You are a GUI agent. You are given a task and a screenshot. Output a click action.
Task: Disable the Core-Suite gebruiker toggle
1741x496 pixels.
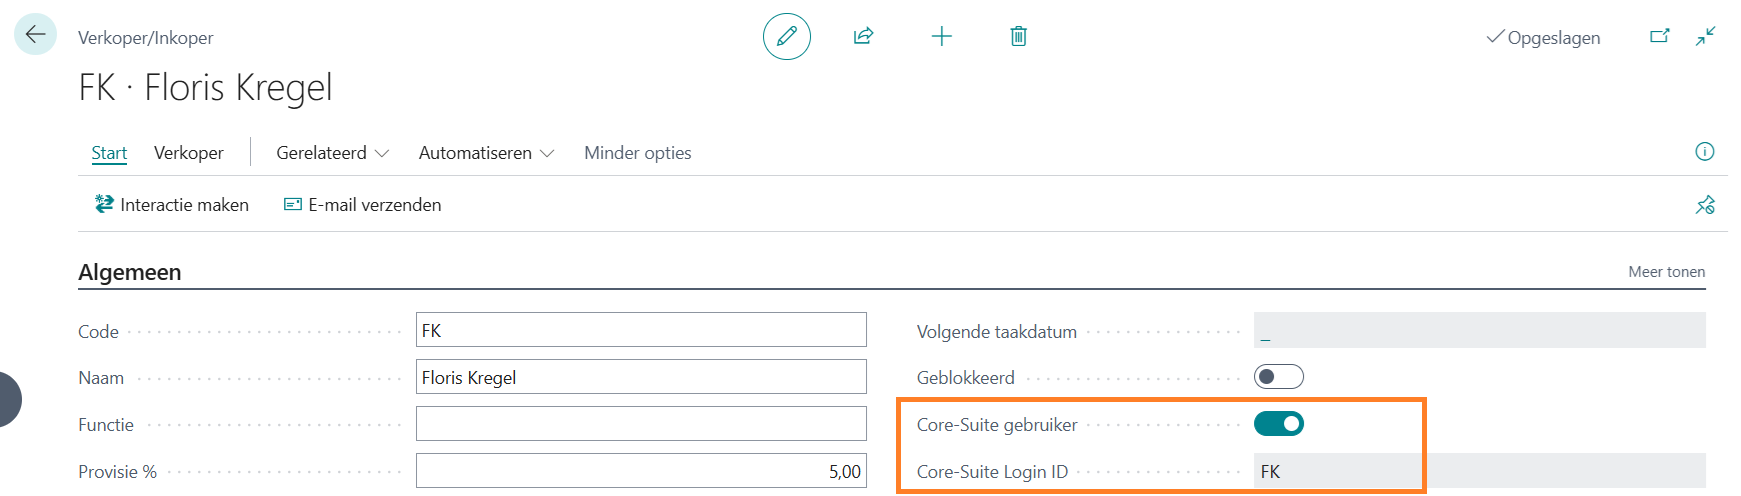click(x=1278, y=424)
